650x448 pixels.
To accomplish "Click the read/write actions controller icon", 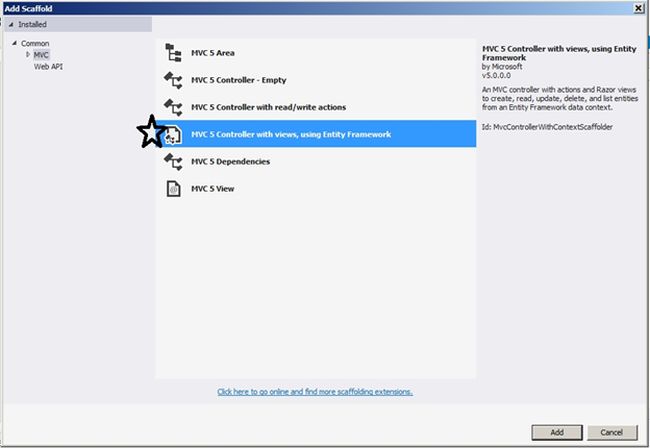I will (x=173, y=107).
